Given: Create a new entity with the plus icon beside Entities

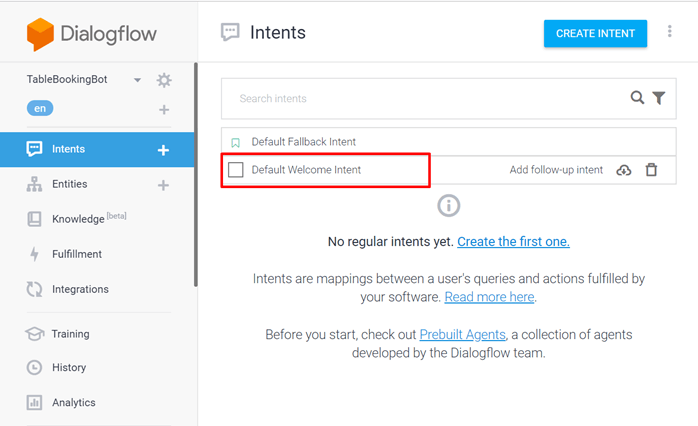Looking at the screenshot, I should (163, 185).
